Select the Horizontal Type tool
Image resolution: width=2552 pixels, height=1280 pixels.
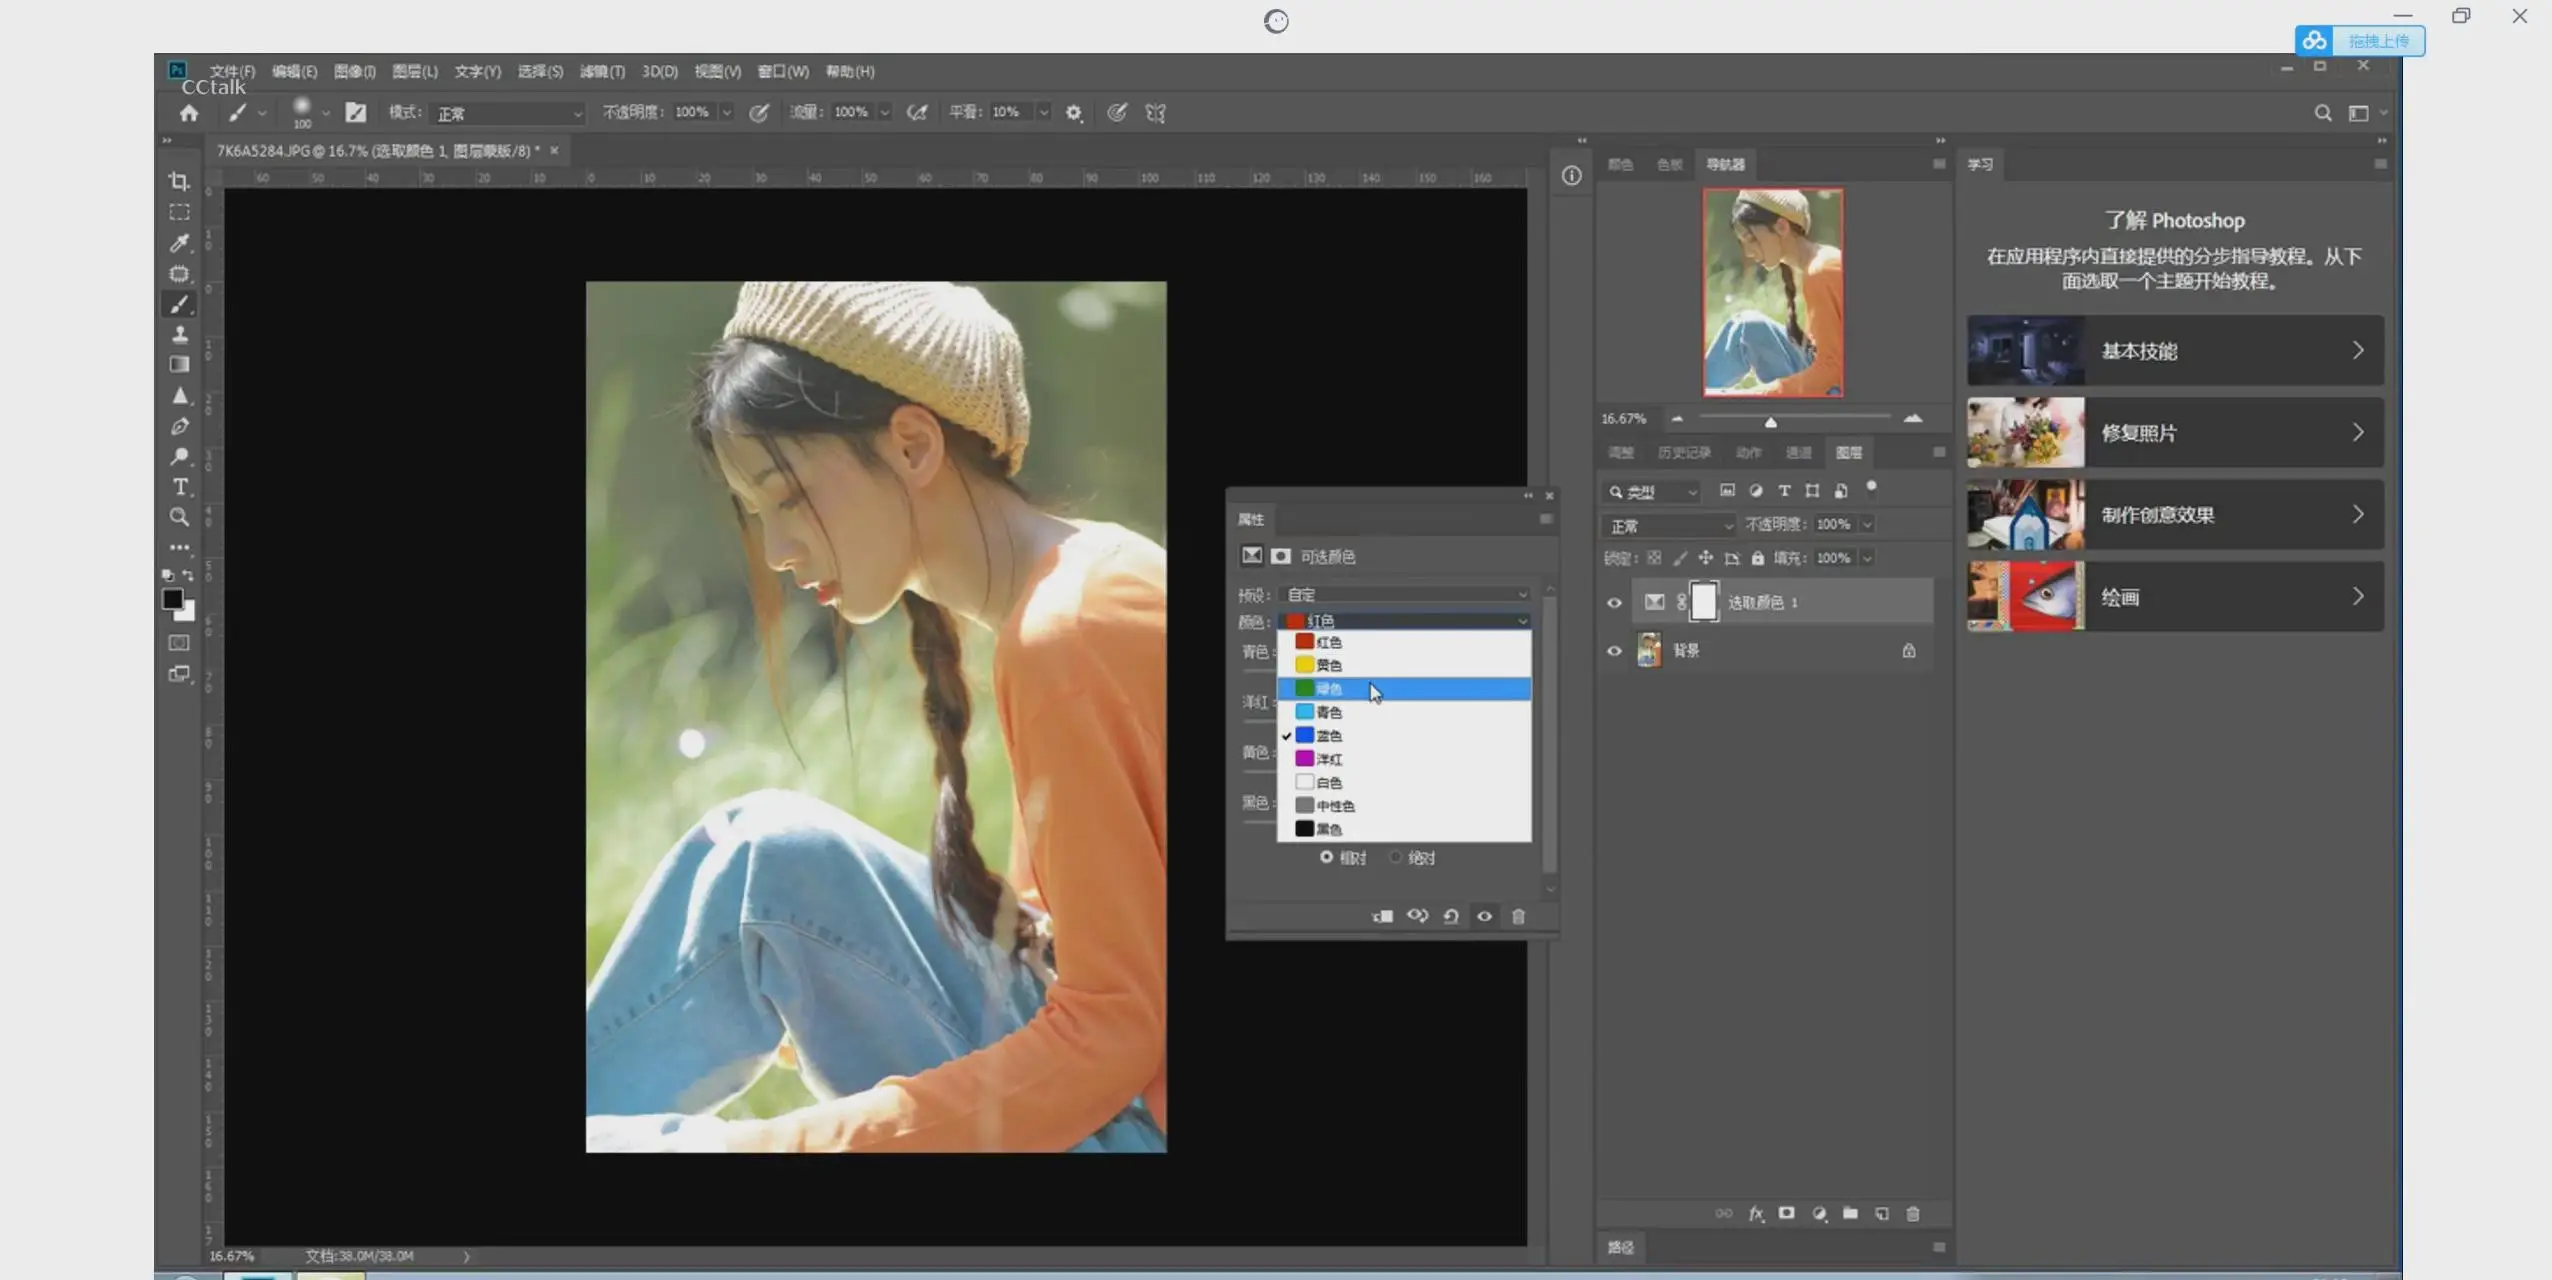[x=179, y=487]
